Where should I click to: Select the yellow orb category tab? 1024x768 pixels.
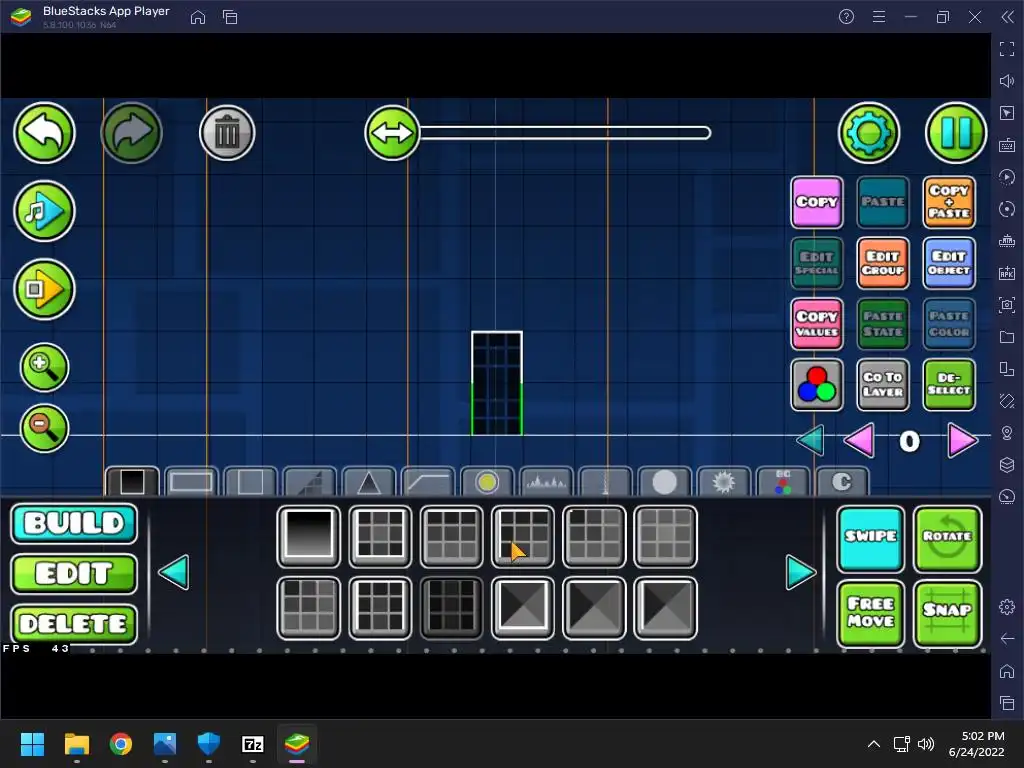tap(487, 482)
